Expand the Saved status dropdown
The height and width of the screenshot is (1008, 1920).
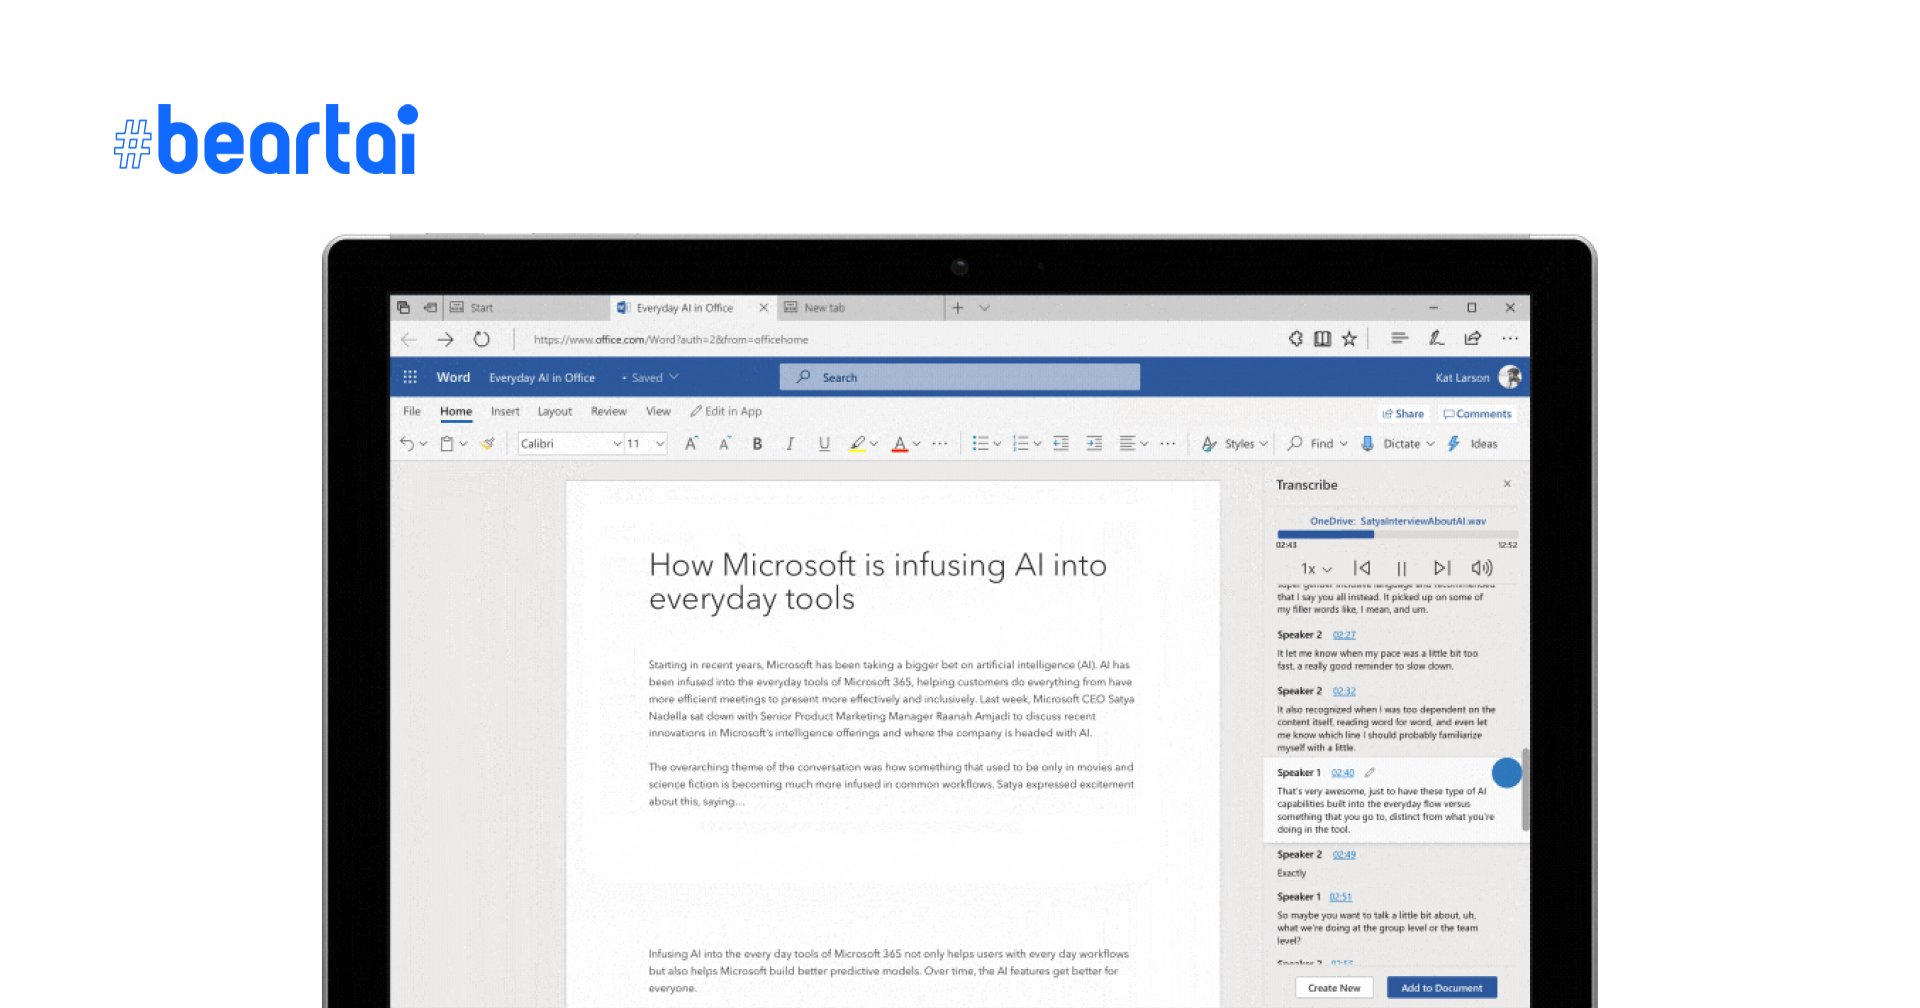click(x=673, y=377)
